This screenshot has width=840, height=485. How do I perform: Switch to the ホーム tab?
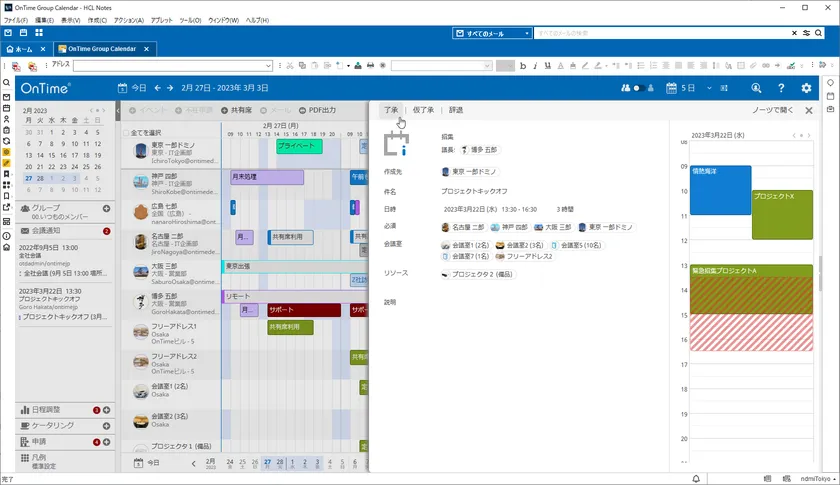point(19,49)
